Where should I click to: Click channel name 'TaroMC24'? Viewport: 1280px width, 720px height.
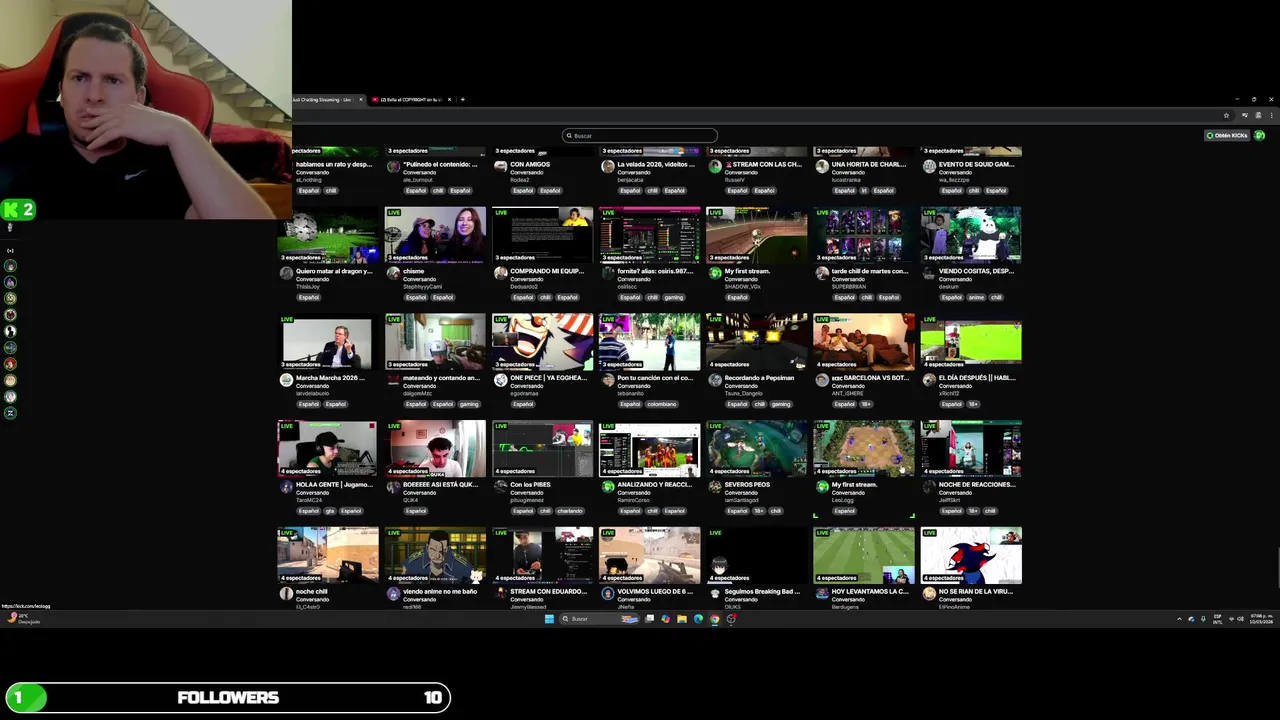(x=309, y=501)
